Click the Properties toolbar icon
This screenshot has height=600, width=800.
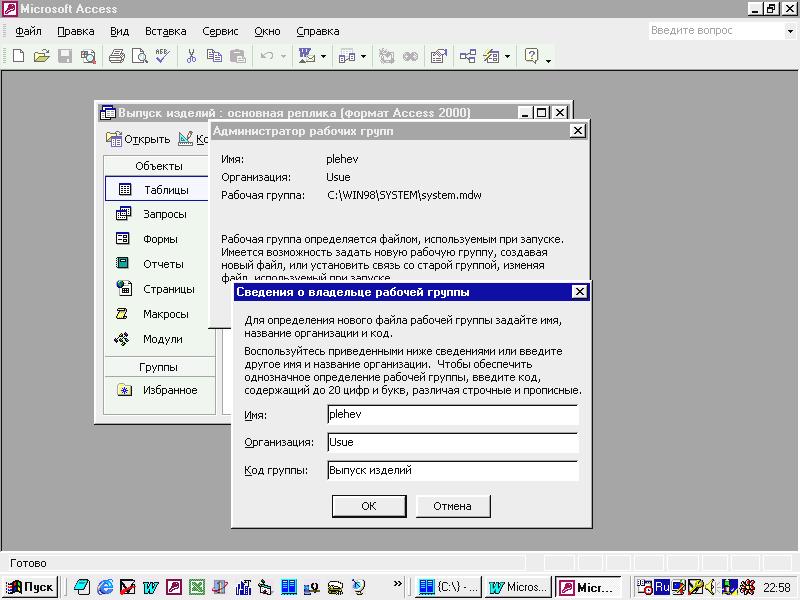tap(439, 56)
